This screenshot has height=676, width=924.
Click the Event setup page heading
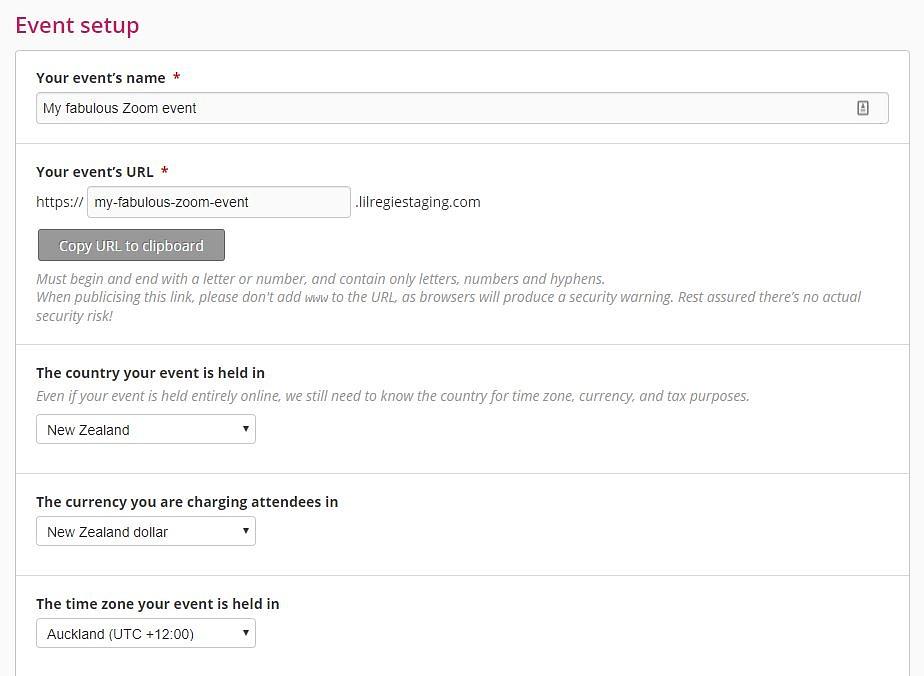coord(77,25)
